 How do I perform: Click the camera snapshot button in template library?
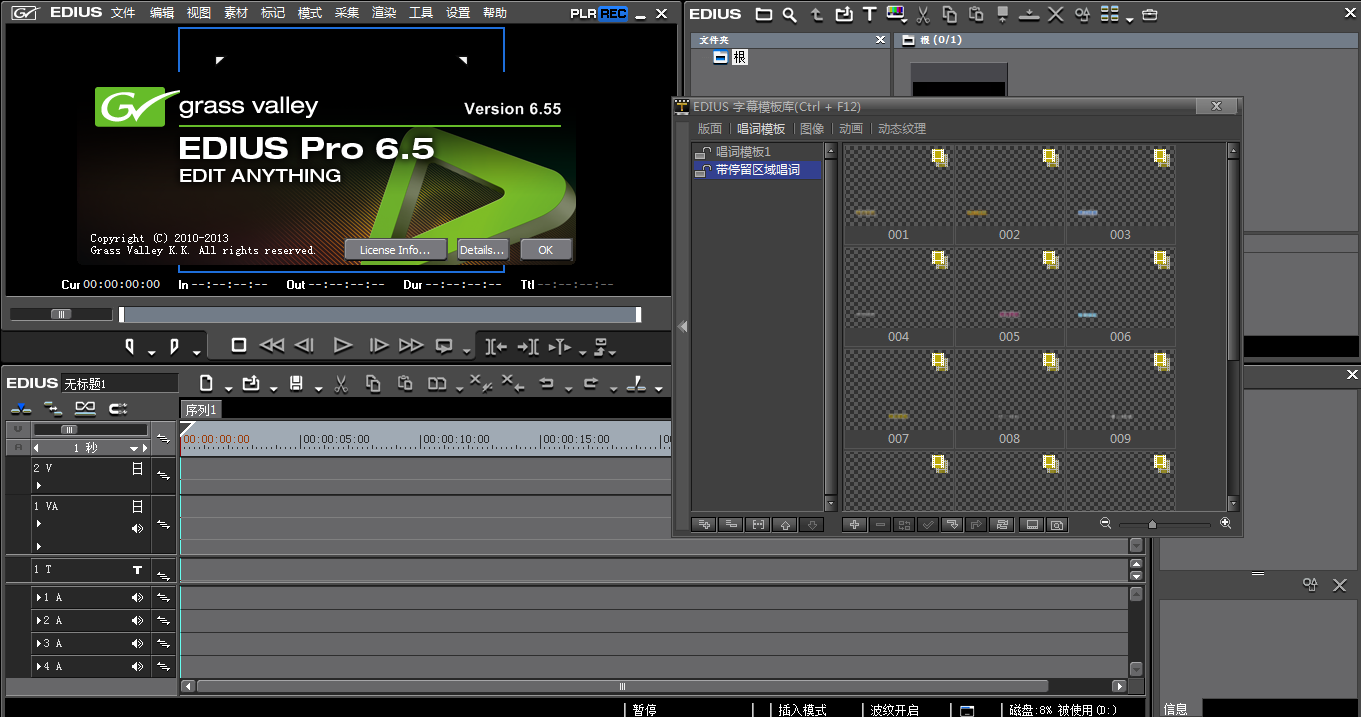click(x=1057, y=524)
